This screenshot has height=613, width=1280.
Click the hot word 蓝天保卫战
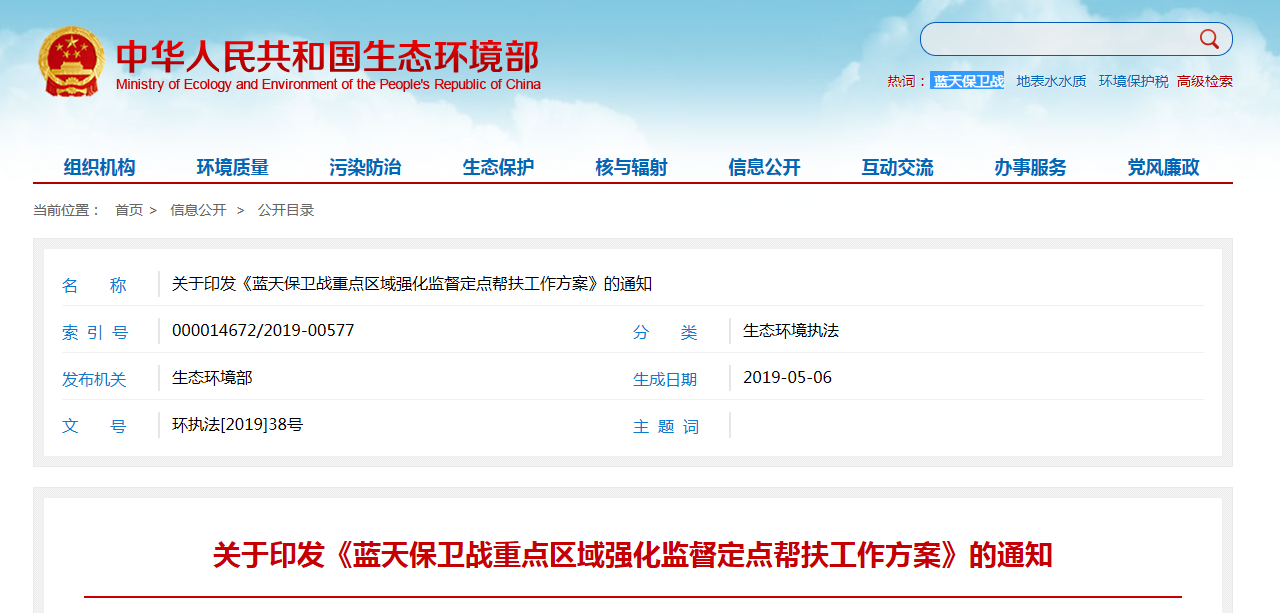click(x=968, y=81)
